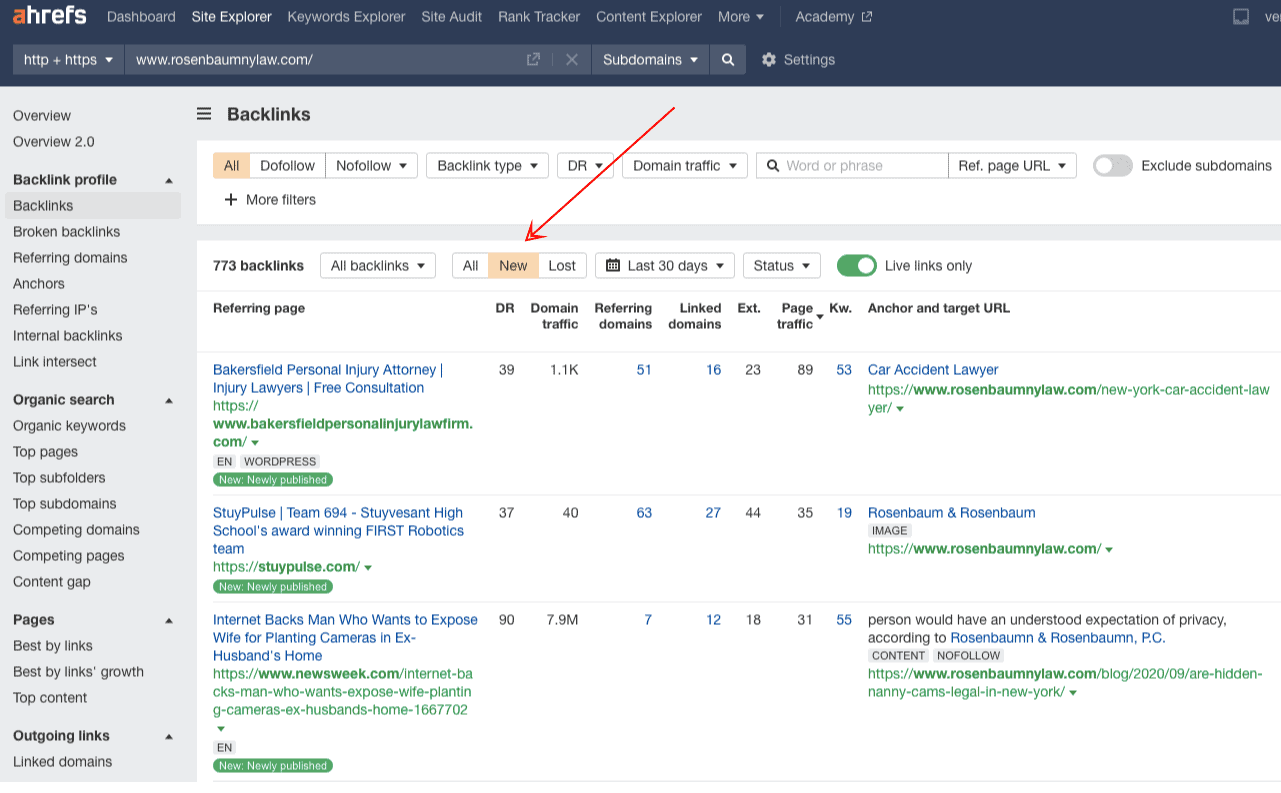Turn off Live links only switch
The width and height of the screenshot is (1281, 793).
(857, 266)
